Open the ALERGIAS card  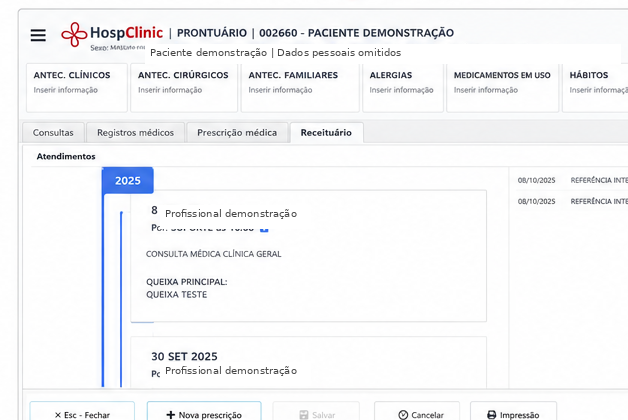(x=403, y=88)
